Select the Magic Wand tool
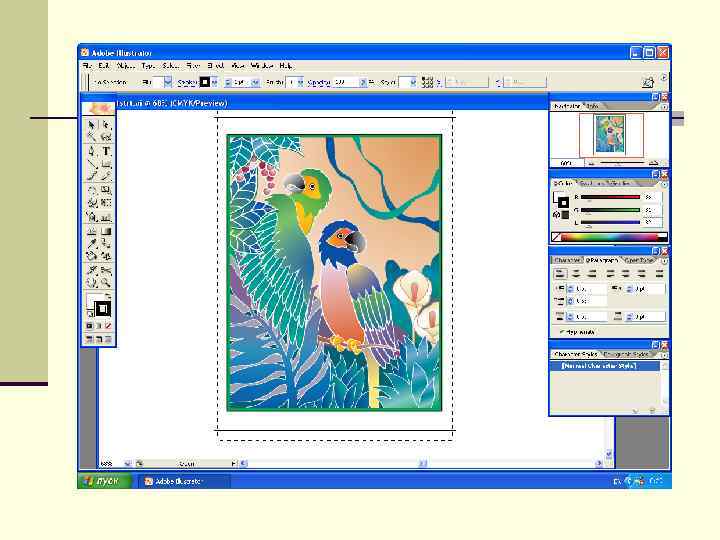The width and height of the screenshot is (720, 540). tap(92, 137)
